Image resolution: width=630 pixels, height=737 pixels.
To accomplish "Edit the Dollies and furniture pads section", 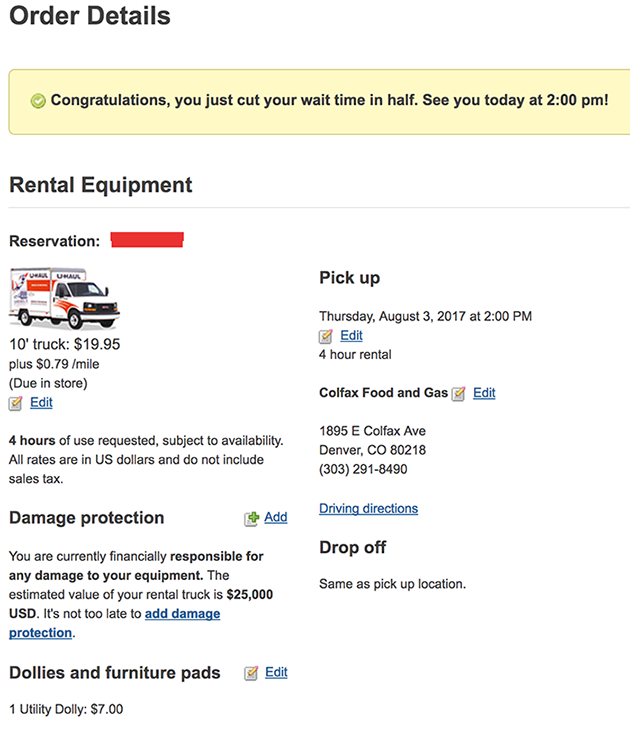I will [x=276, y=672].
